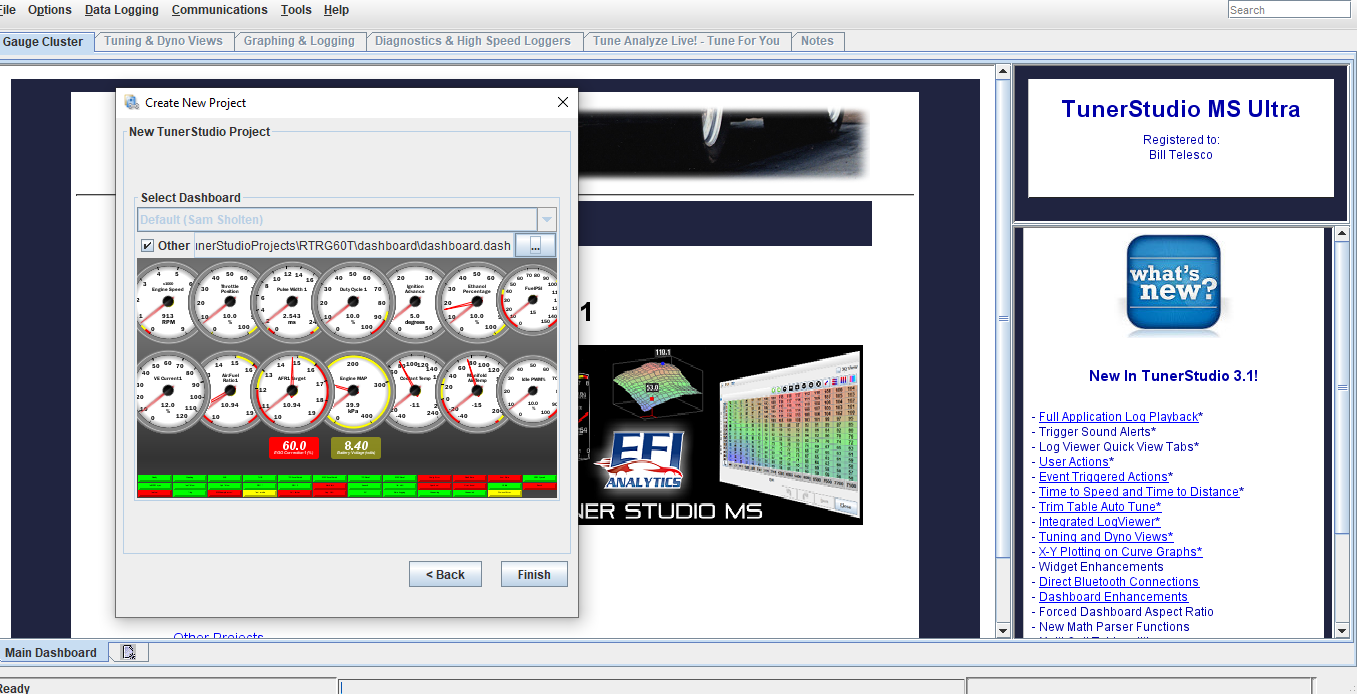Viewport: 1357px width, 694px height.
Task: Click the Duty Cycle 1 gauge in preview
Action: (353, 299)
